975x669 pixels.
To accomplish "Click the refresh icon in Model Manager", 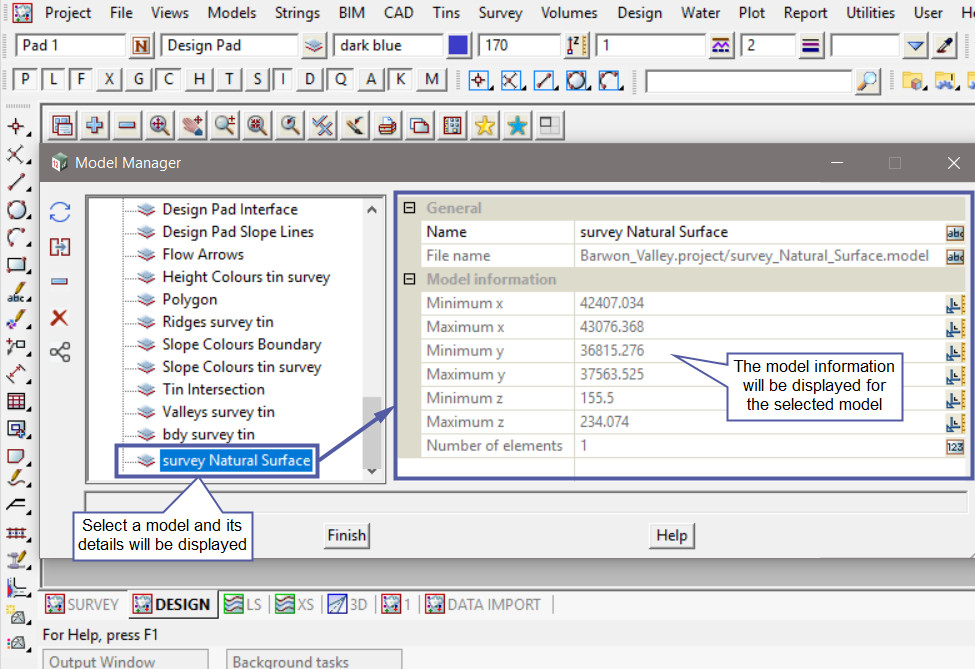I will click(60, 212).
